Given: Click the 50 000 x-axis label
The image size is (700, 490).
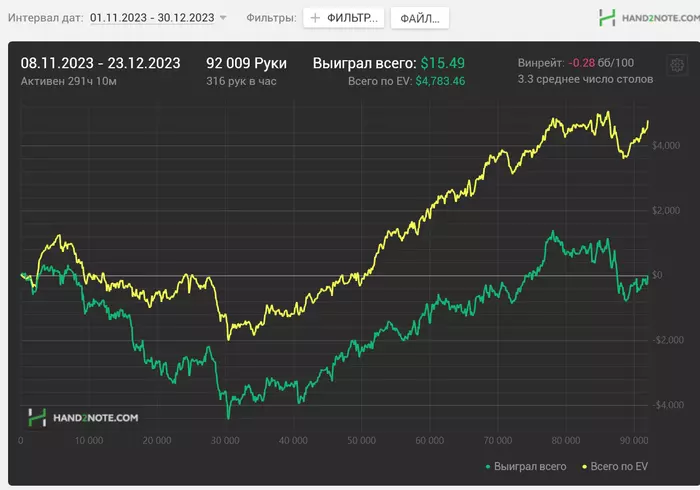Looking at the screenshot, I should (x=362, y=440).
